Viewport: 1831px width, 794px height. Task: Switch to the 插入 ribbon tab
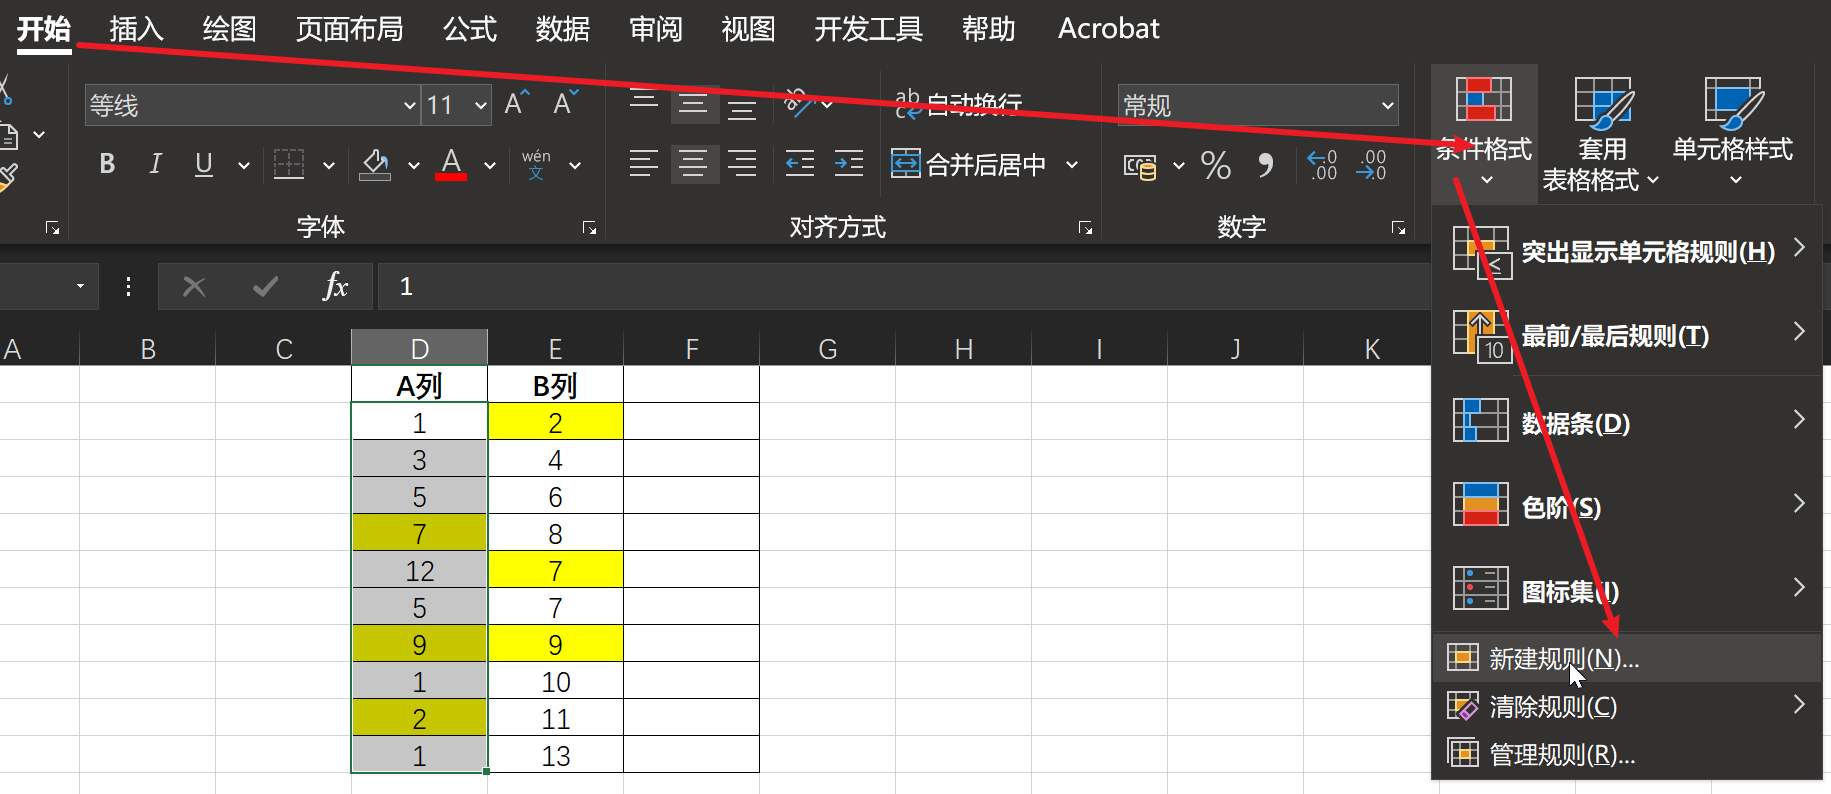pos(136,29)
